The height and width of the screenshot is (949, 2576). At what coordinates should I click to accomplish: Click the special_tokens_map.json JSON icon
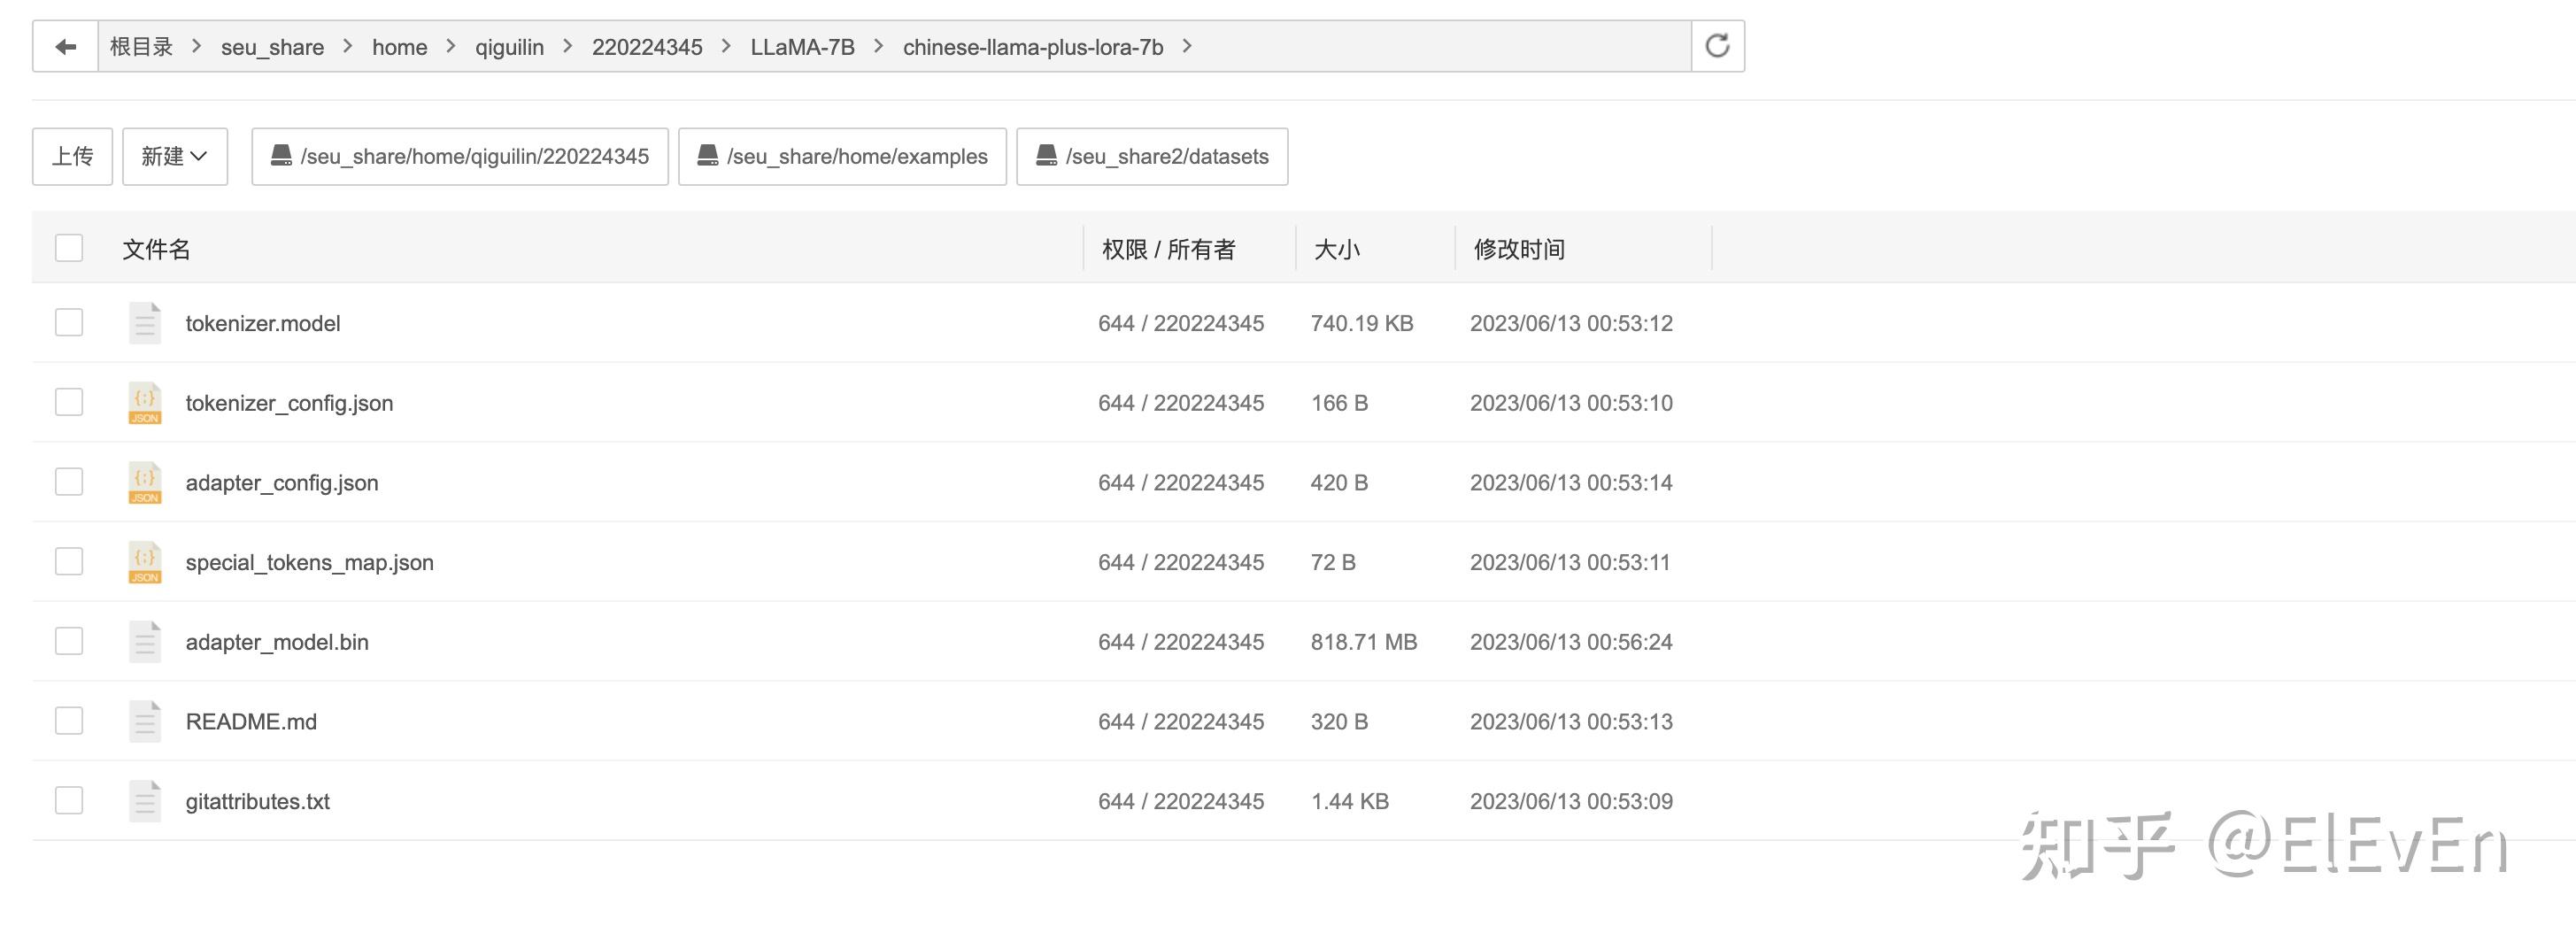pos(145,562)
